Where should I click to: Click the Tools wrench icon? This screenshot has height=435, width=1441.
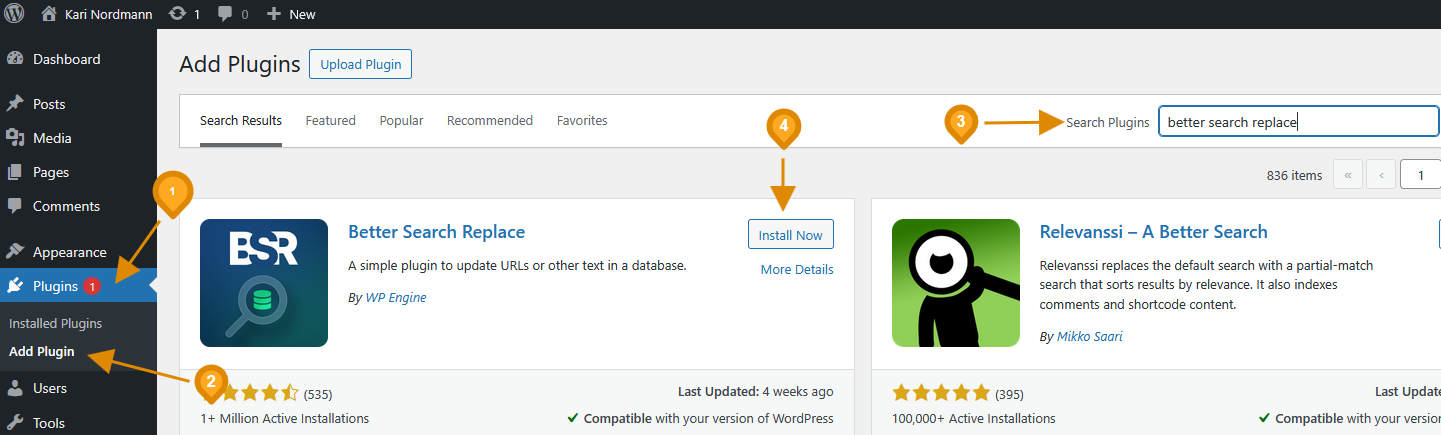click(15, 422)
